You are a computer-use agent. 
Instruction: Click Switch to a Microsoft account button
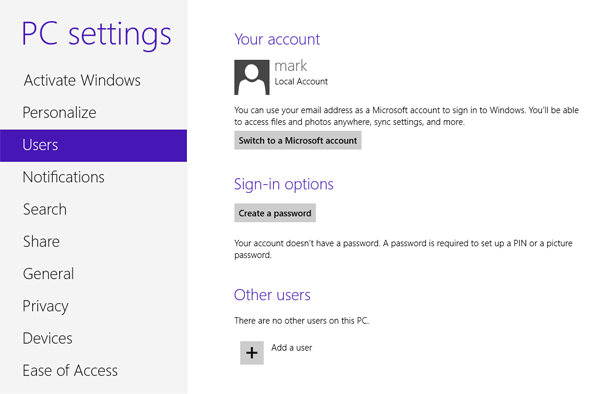[298, 140]
